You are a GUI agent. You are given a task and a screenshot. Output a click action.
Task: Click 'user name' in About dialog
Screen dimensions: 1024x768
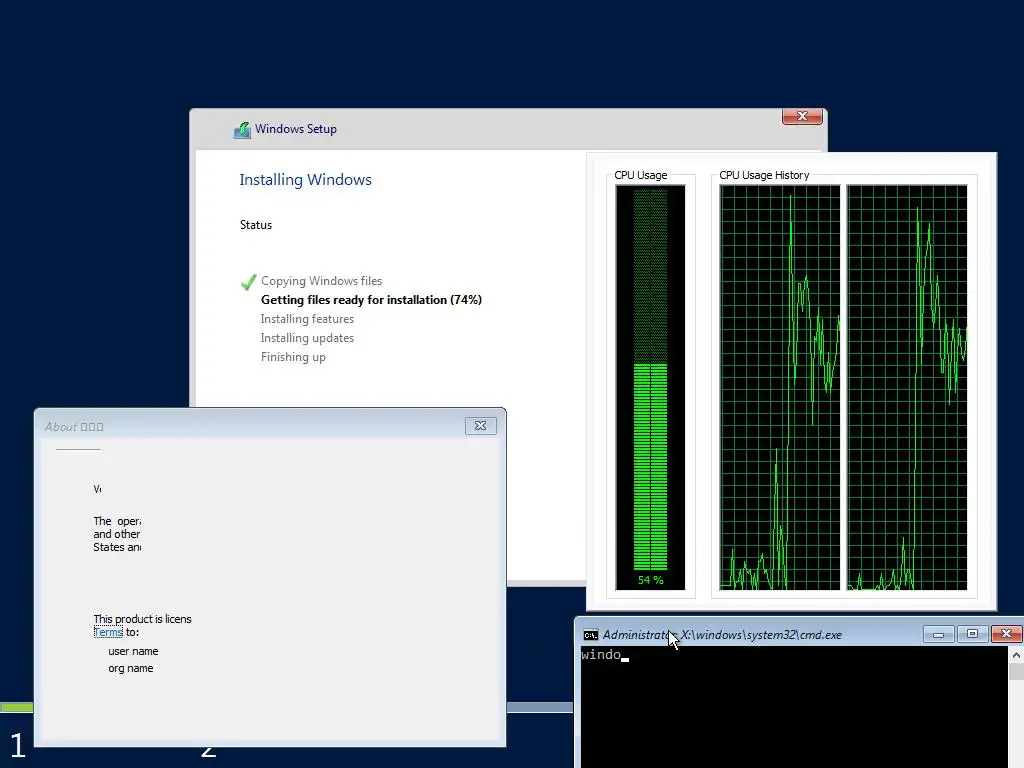[133, 651]
